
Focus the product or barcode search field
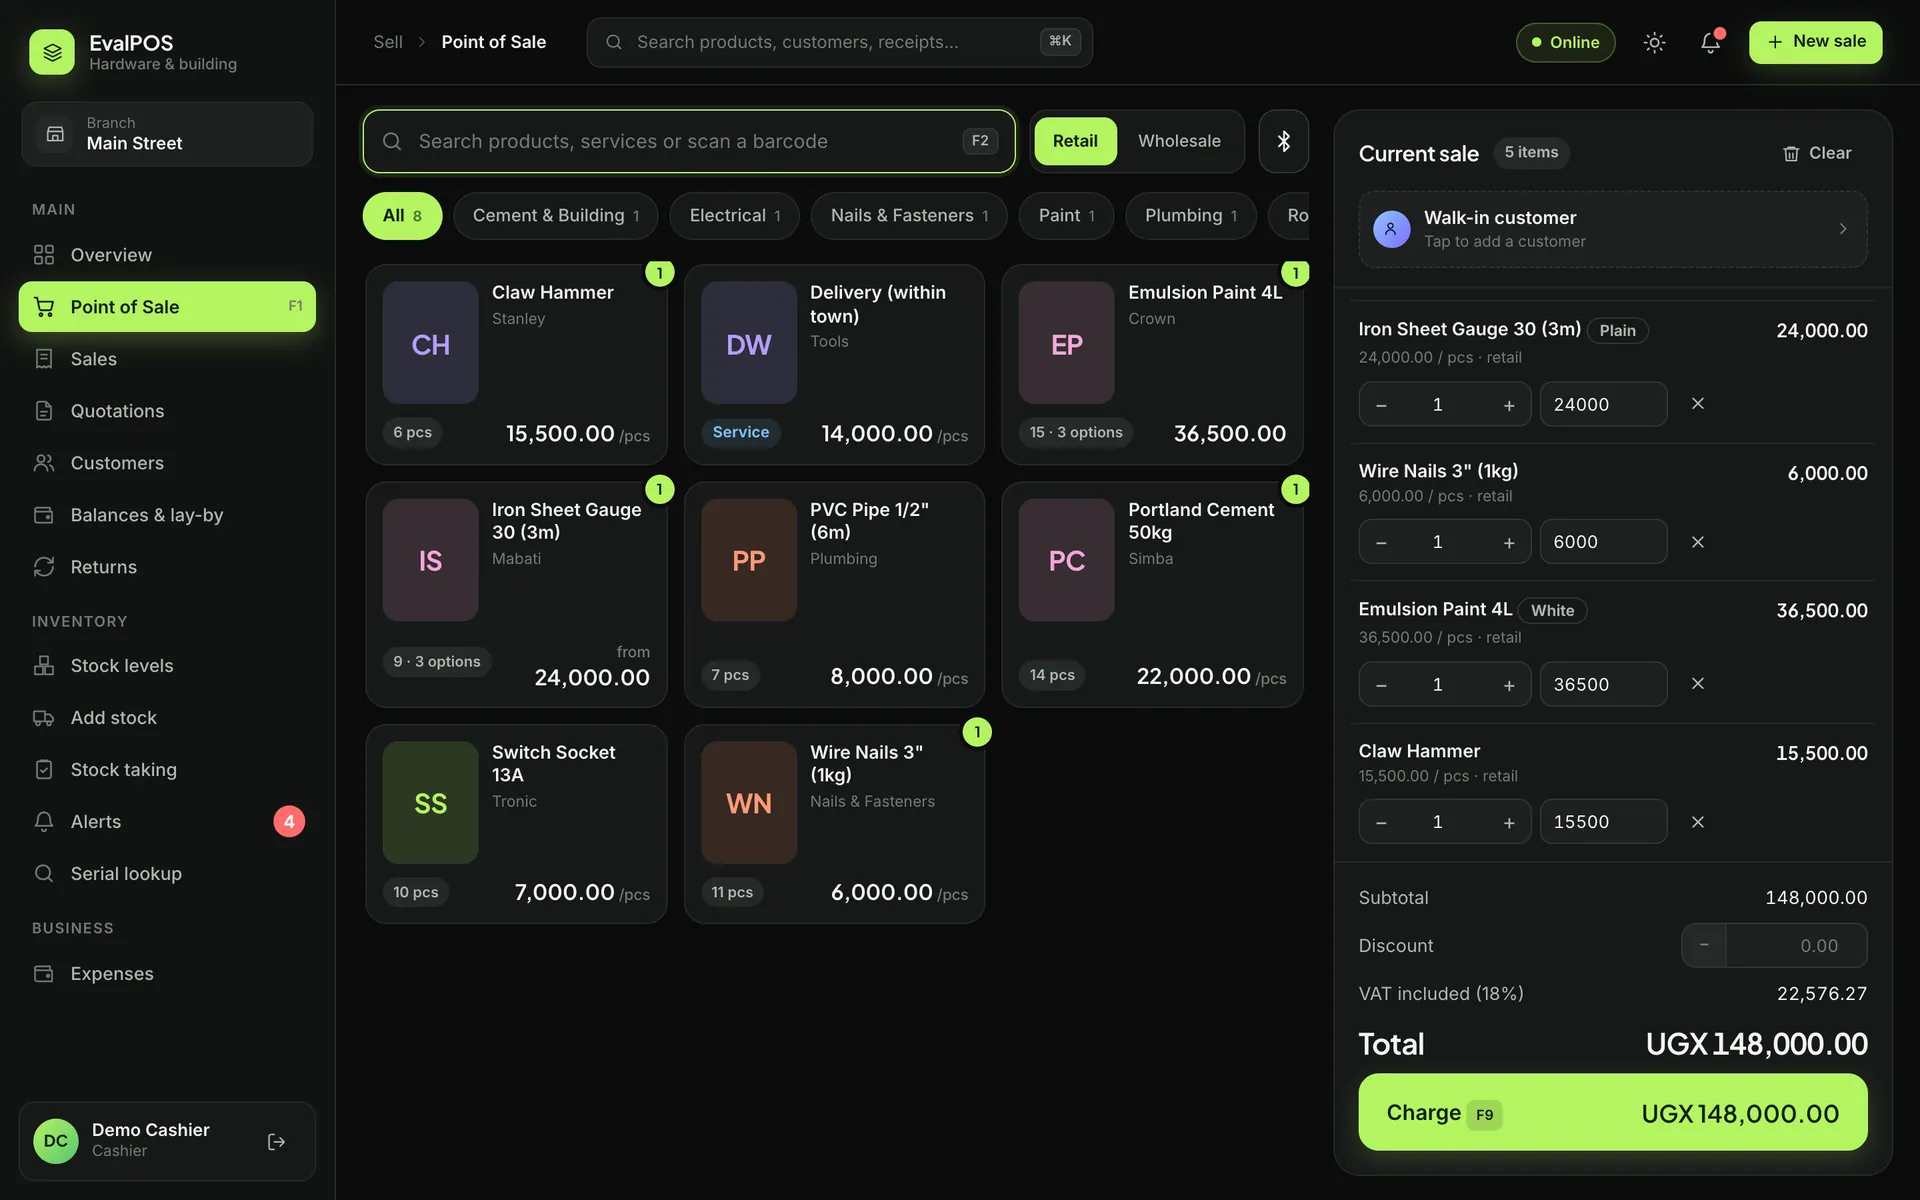[689, 141]
